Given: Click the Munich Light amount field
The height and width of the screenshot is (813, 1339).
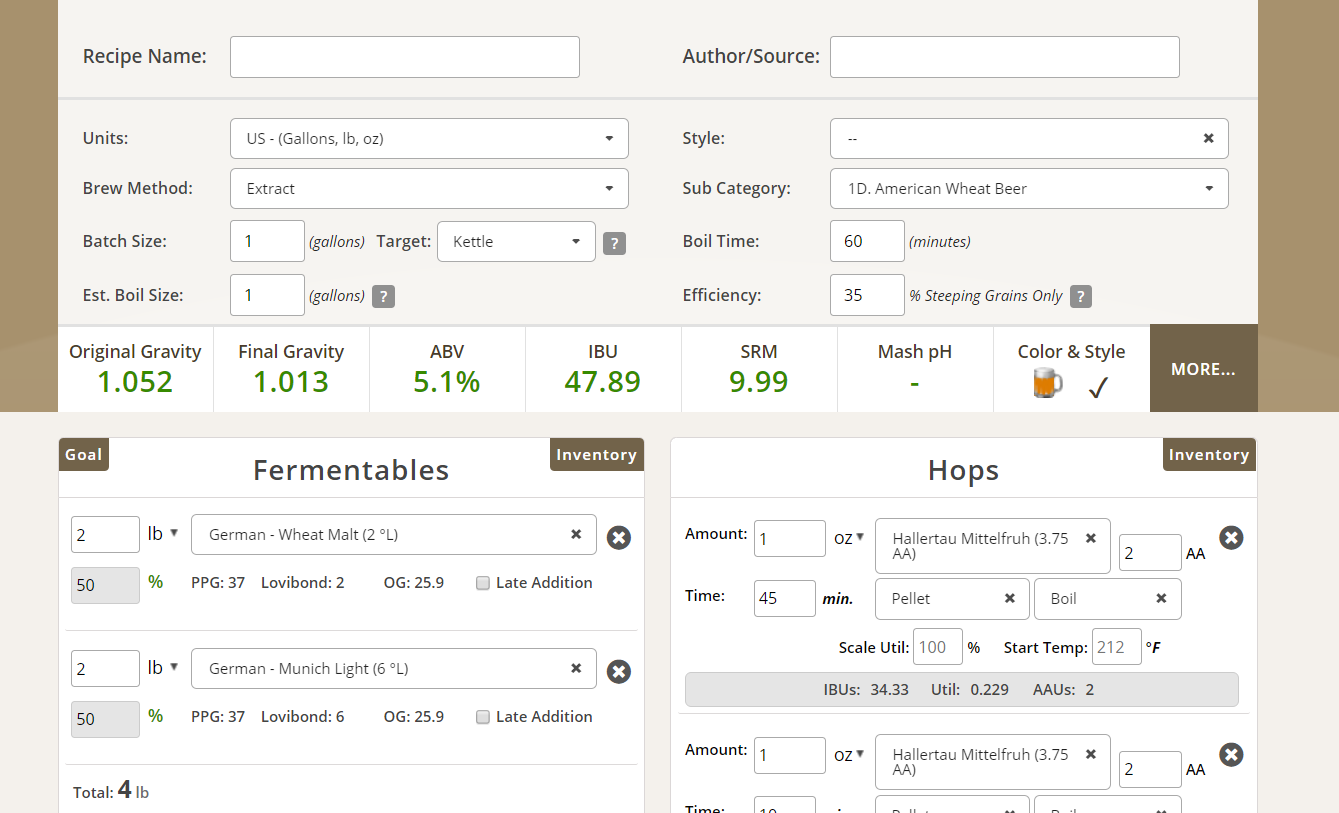Looking at the screenshot, I should click(105, 669).
